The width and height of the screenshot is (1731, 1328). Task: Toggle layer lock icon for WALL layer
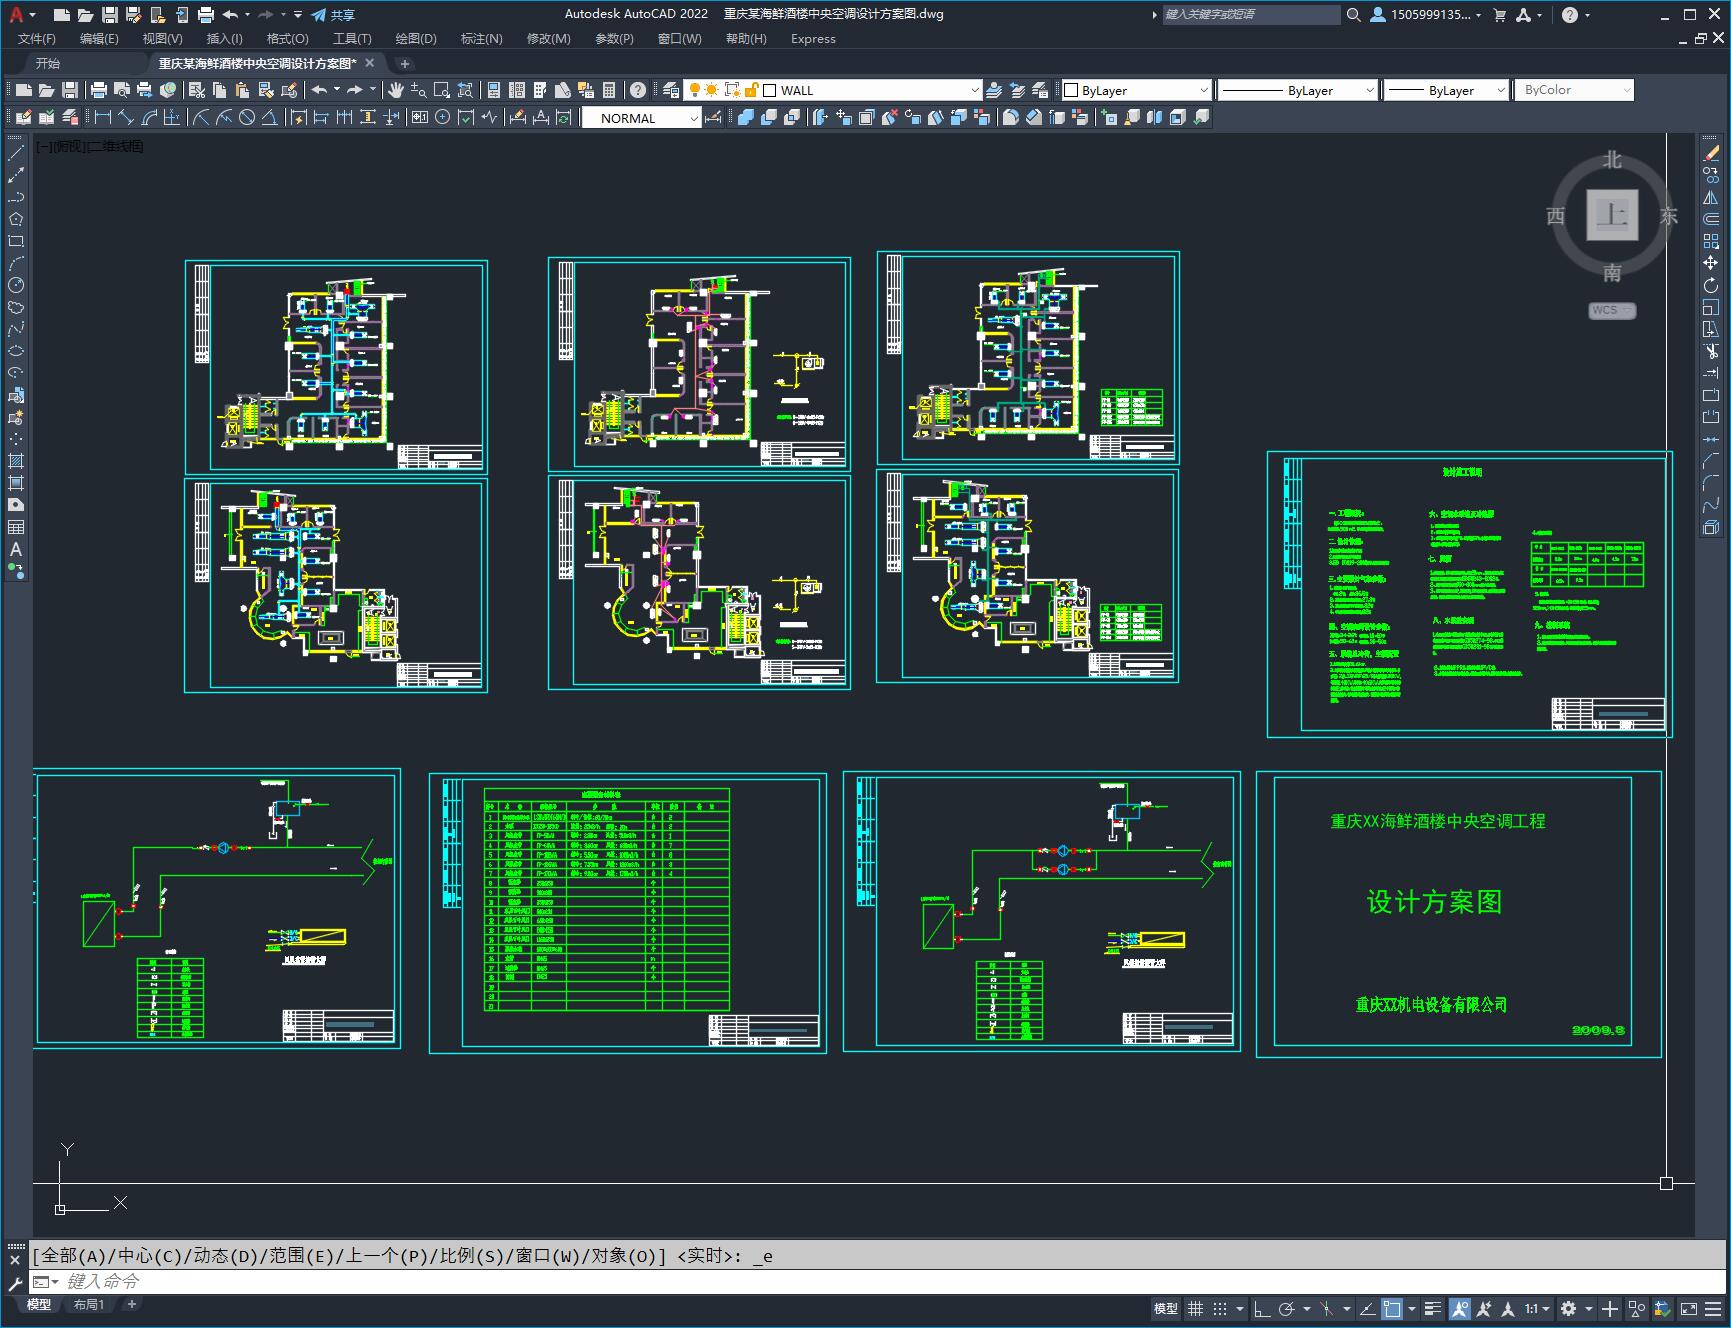pyautogui.click(x=751, y=90)
